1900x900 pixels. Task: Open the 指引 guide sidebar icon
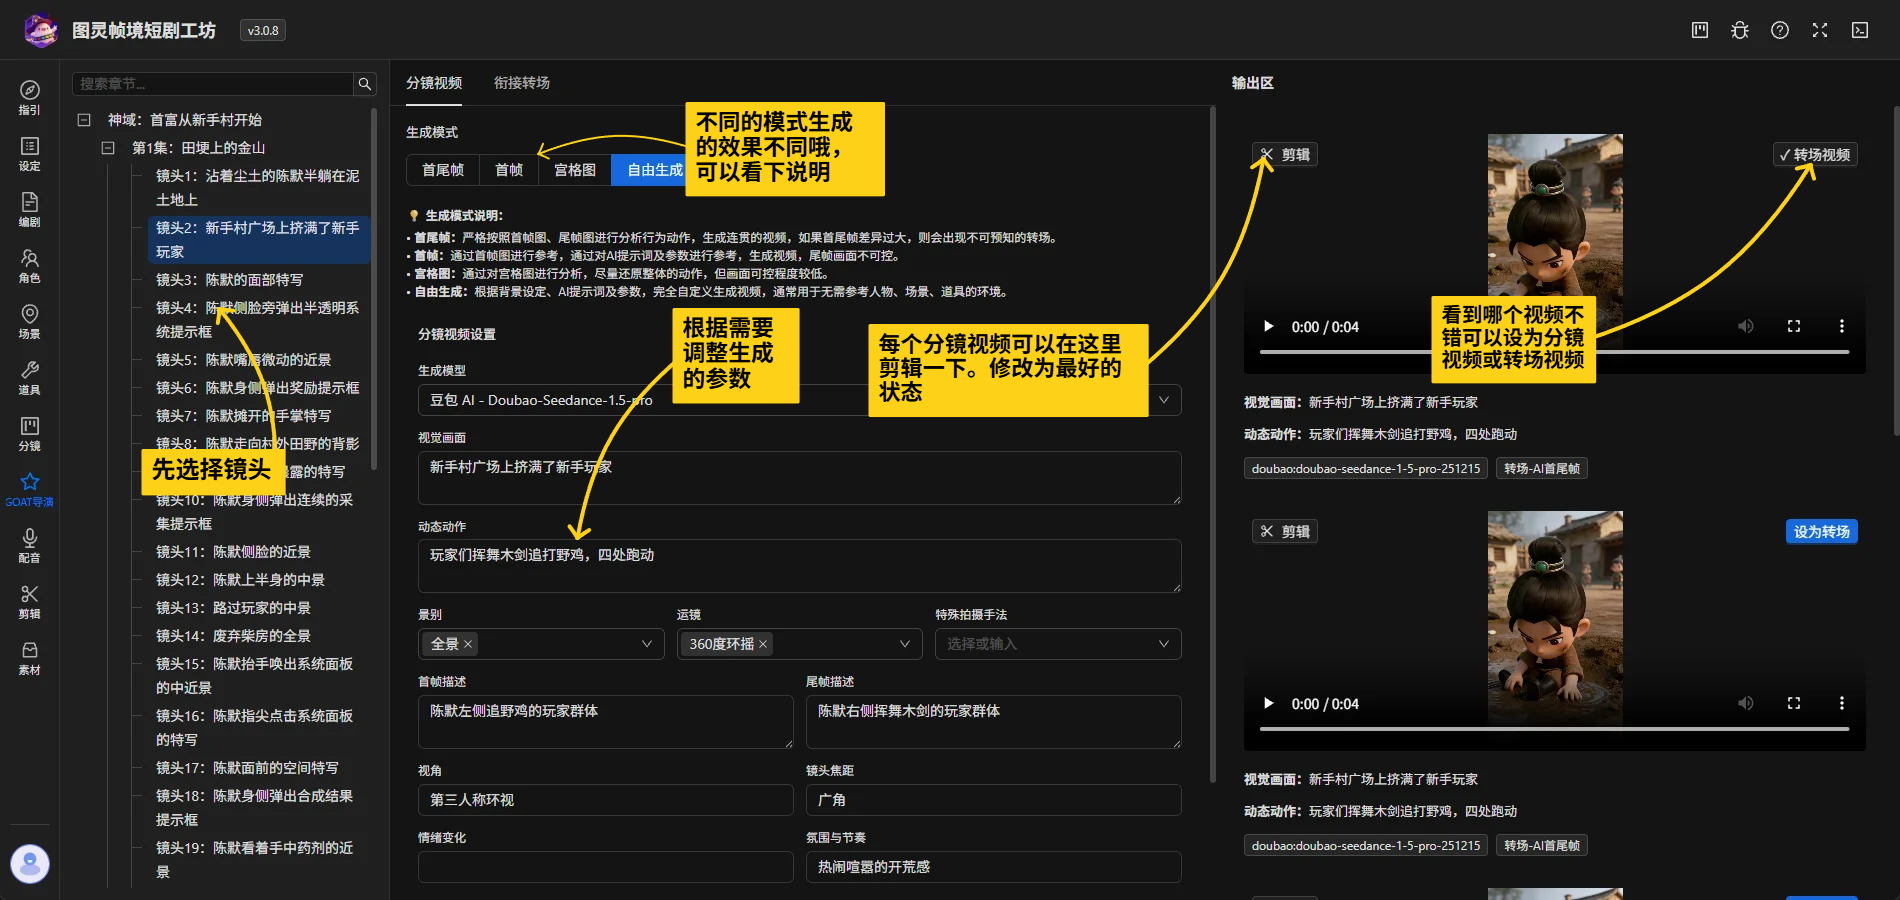click(30, 97)
